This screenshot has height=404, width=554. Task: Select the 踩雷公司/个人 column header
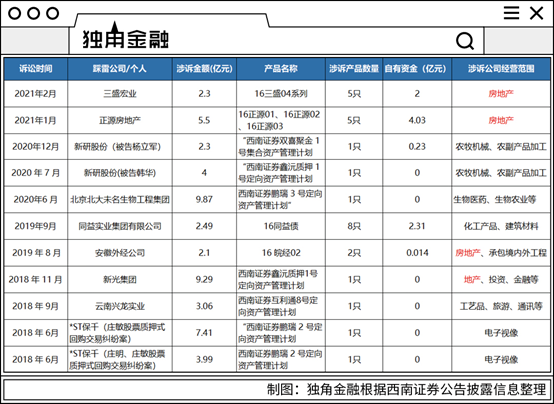coord(120,69)
